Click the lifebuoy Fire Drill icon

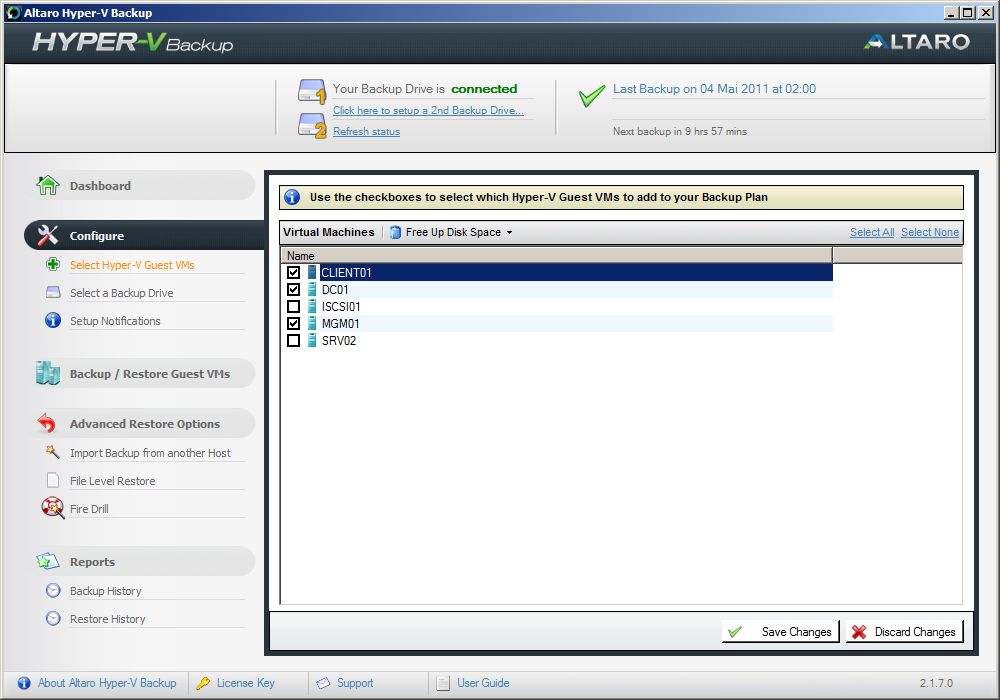point(53,508)
